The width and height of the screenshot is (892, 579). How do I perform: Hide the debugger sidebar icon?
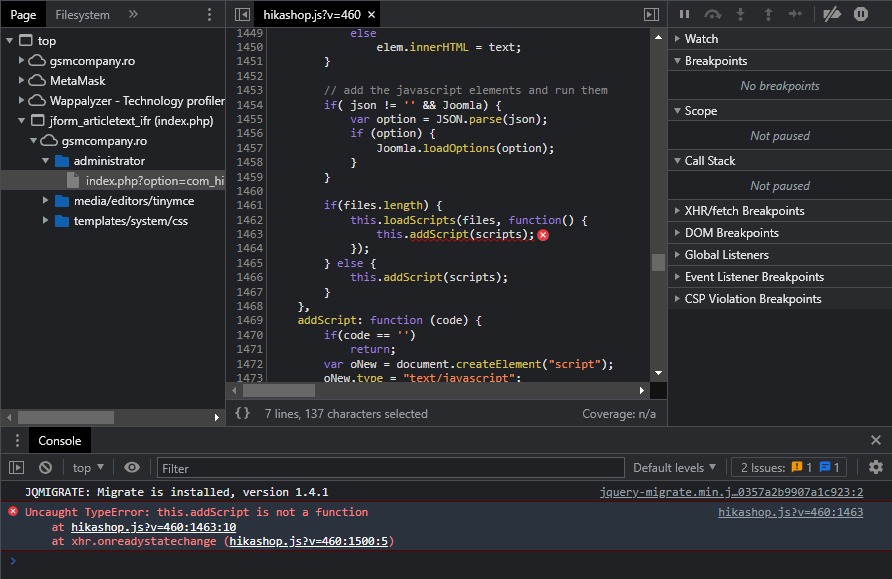point(652,15)
